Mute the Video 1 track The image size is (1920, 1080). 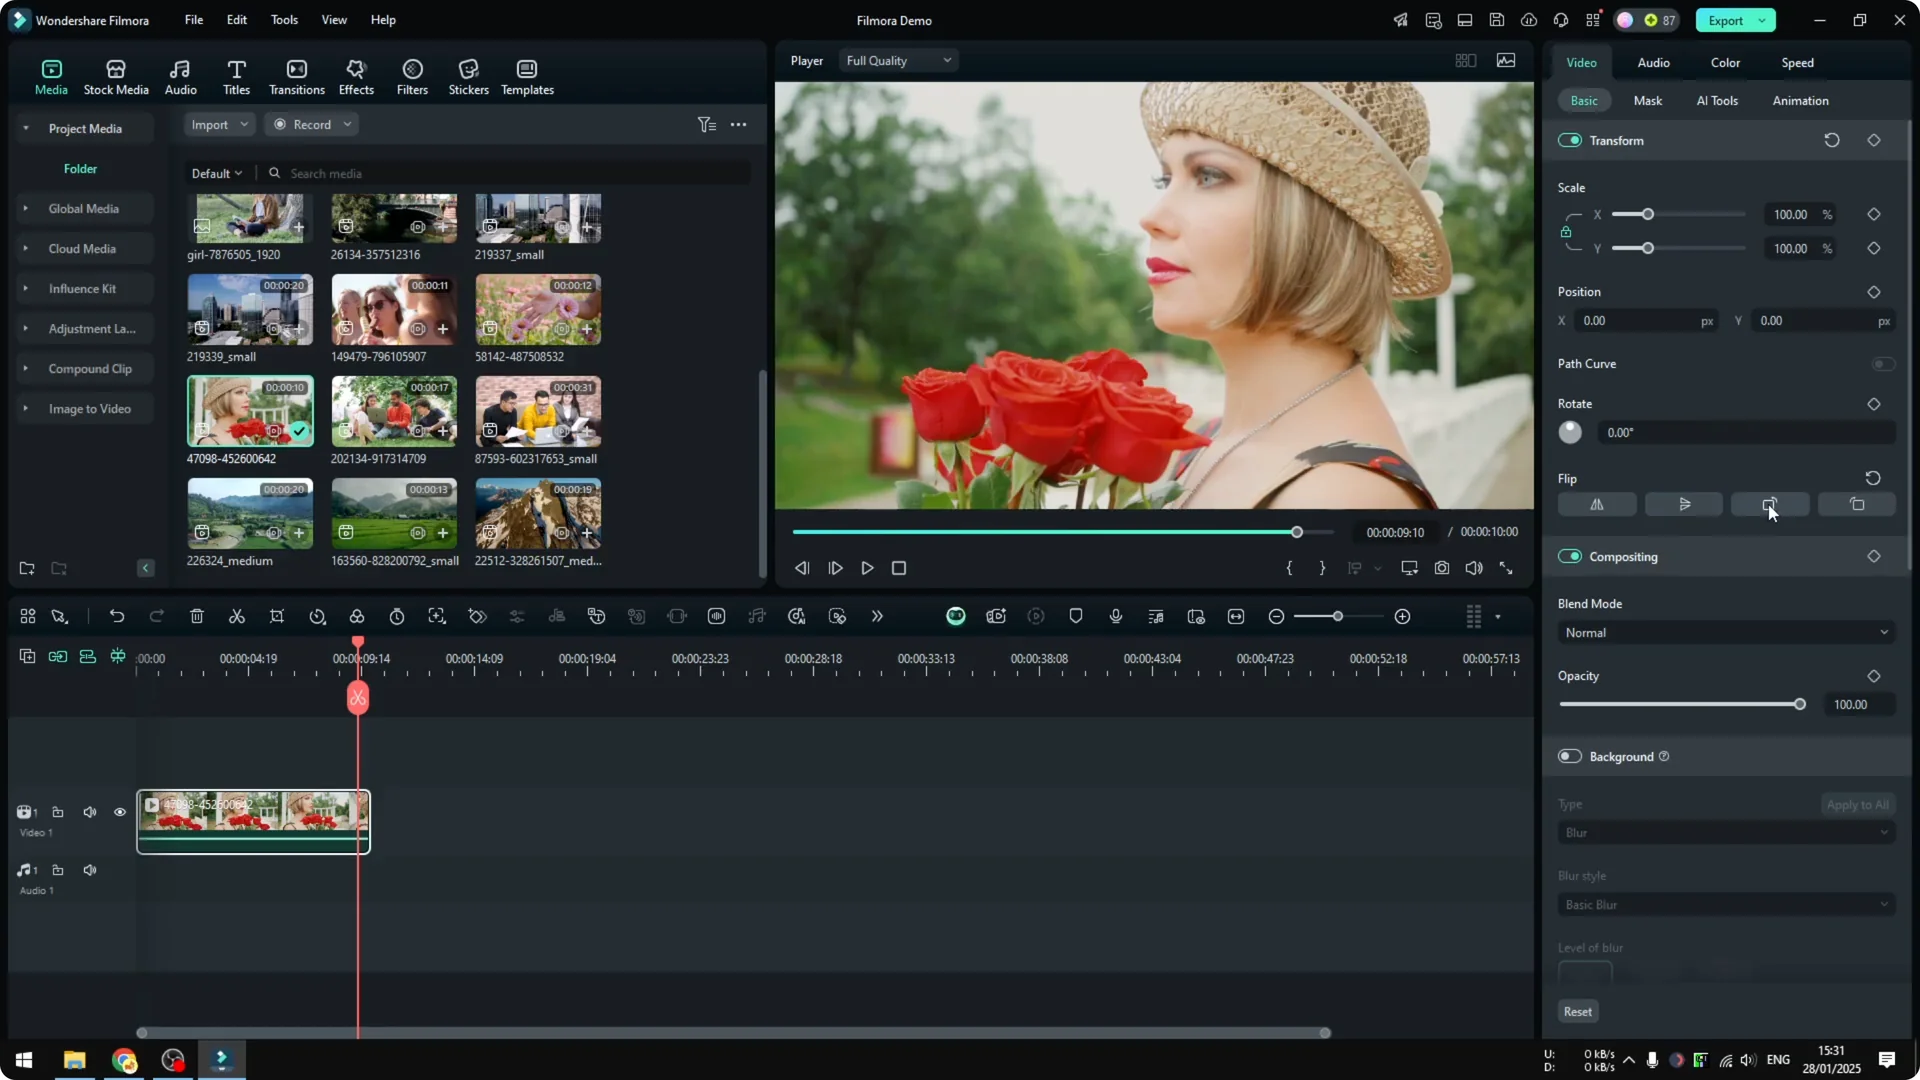pos(89,812)
